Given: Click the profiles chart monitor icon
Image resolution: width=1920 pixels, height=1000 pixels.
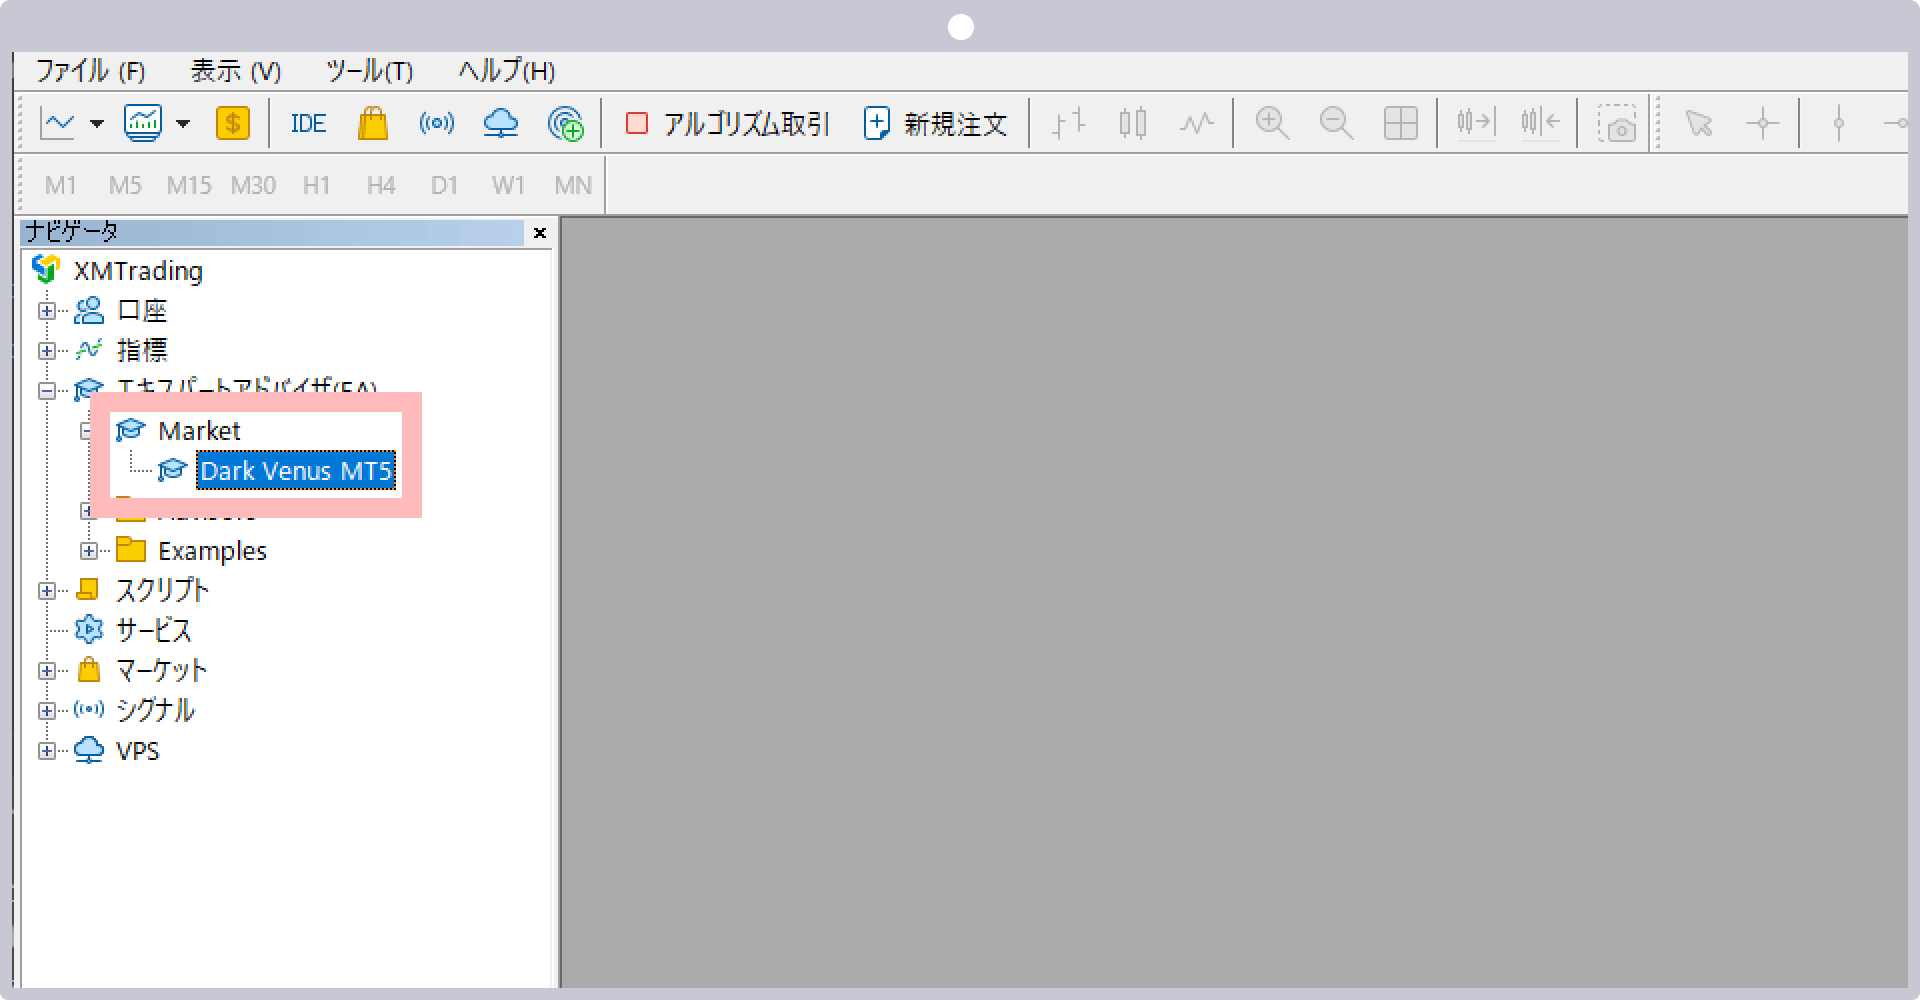Looking at the screenshot, I should coord(143,124).
